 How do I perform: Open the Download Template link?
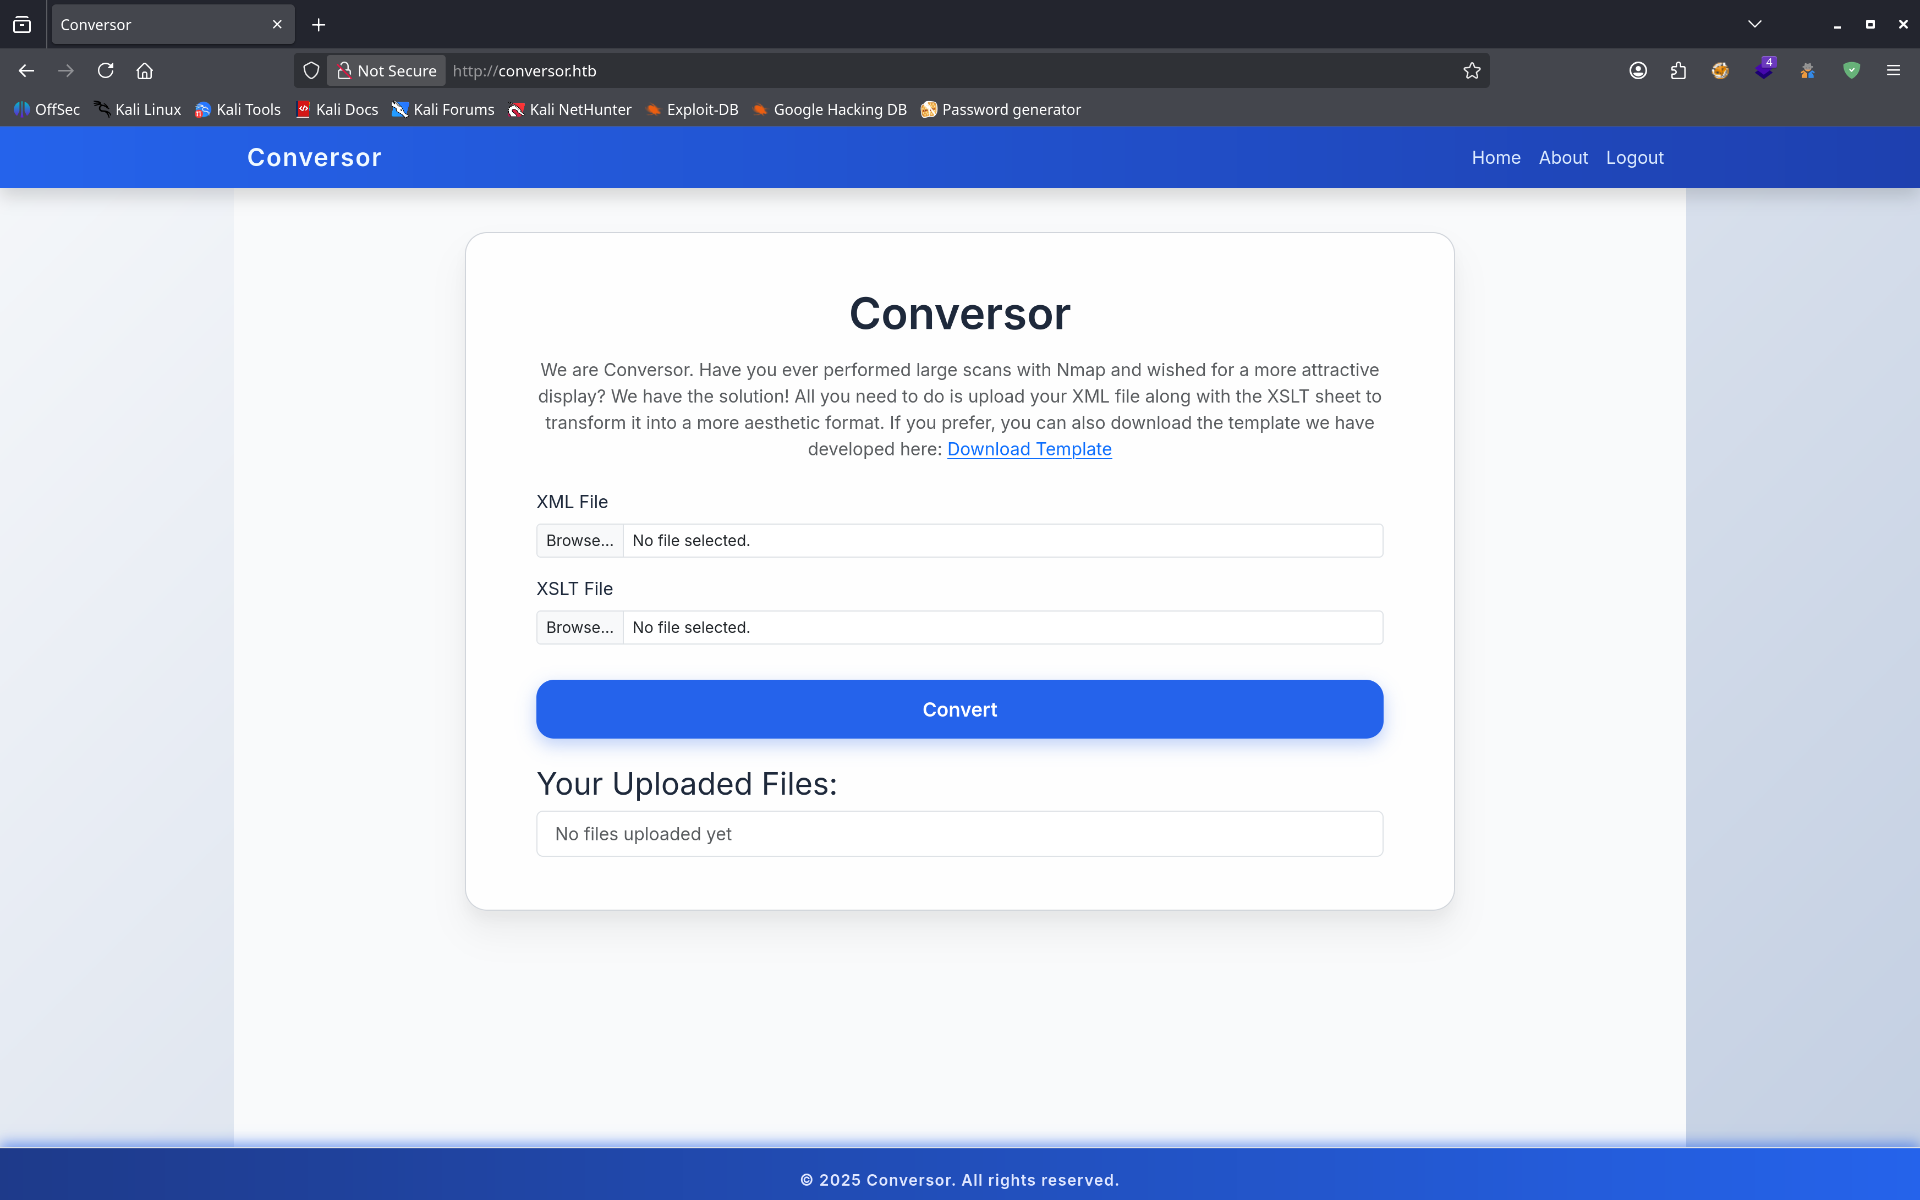[x=1029, y=449]
